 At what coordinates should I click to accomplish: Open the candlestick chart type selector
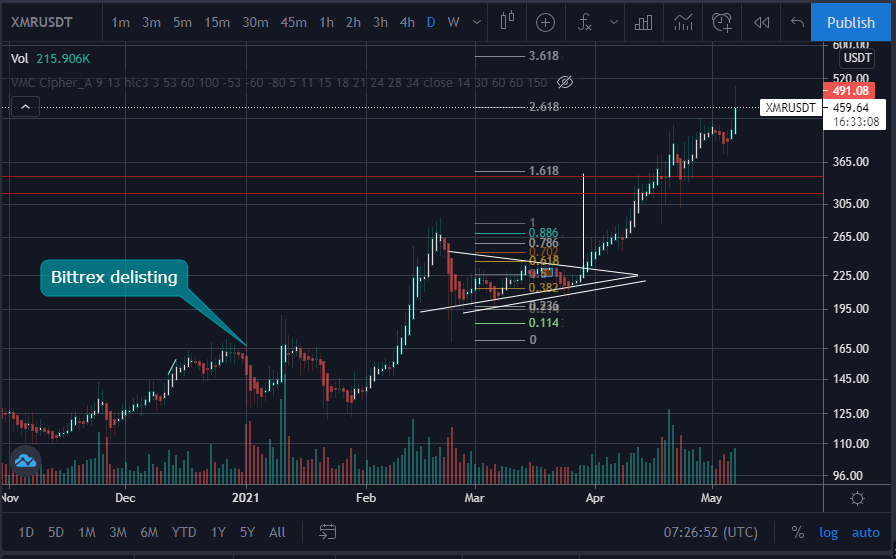pos(507,22)
